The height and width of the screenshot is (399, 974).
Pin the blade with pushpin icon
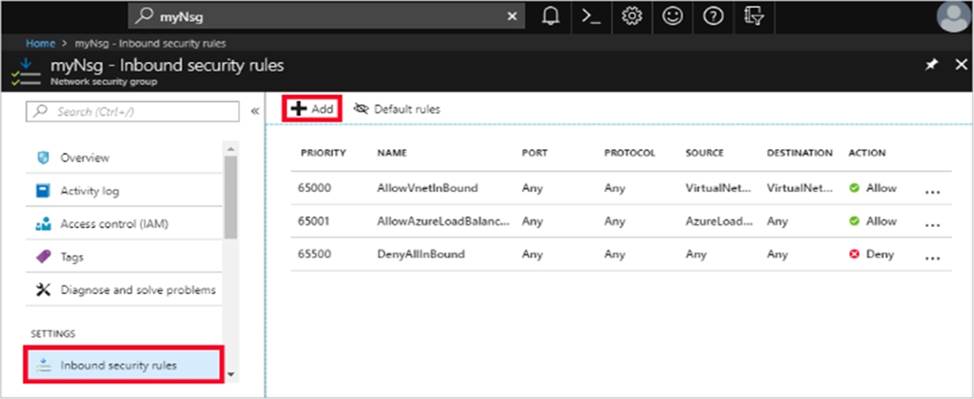pos(932,65)
